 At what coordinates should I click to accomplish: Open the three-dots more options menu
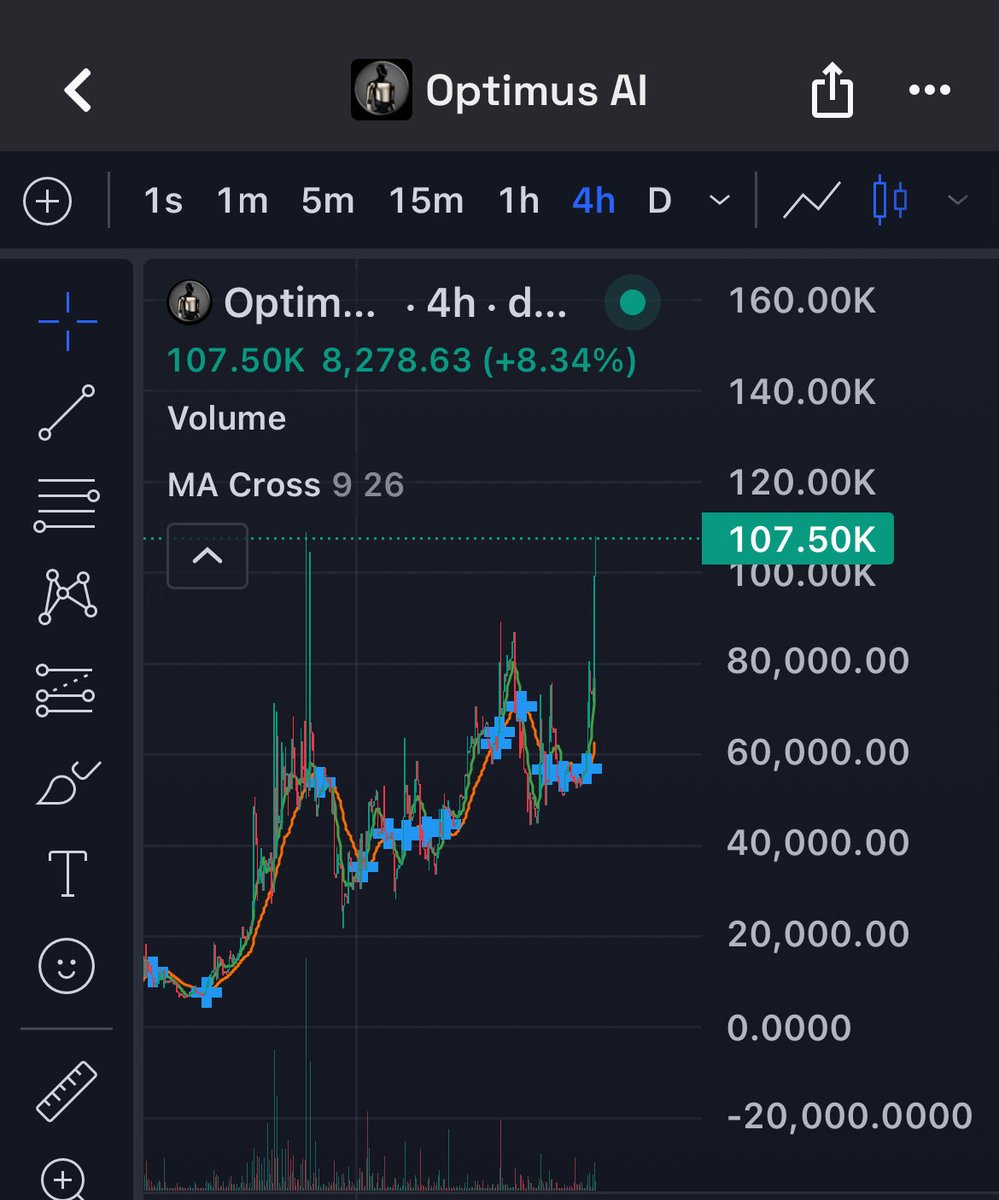click(x=929, y=90)
